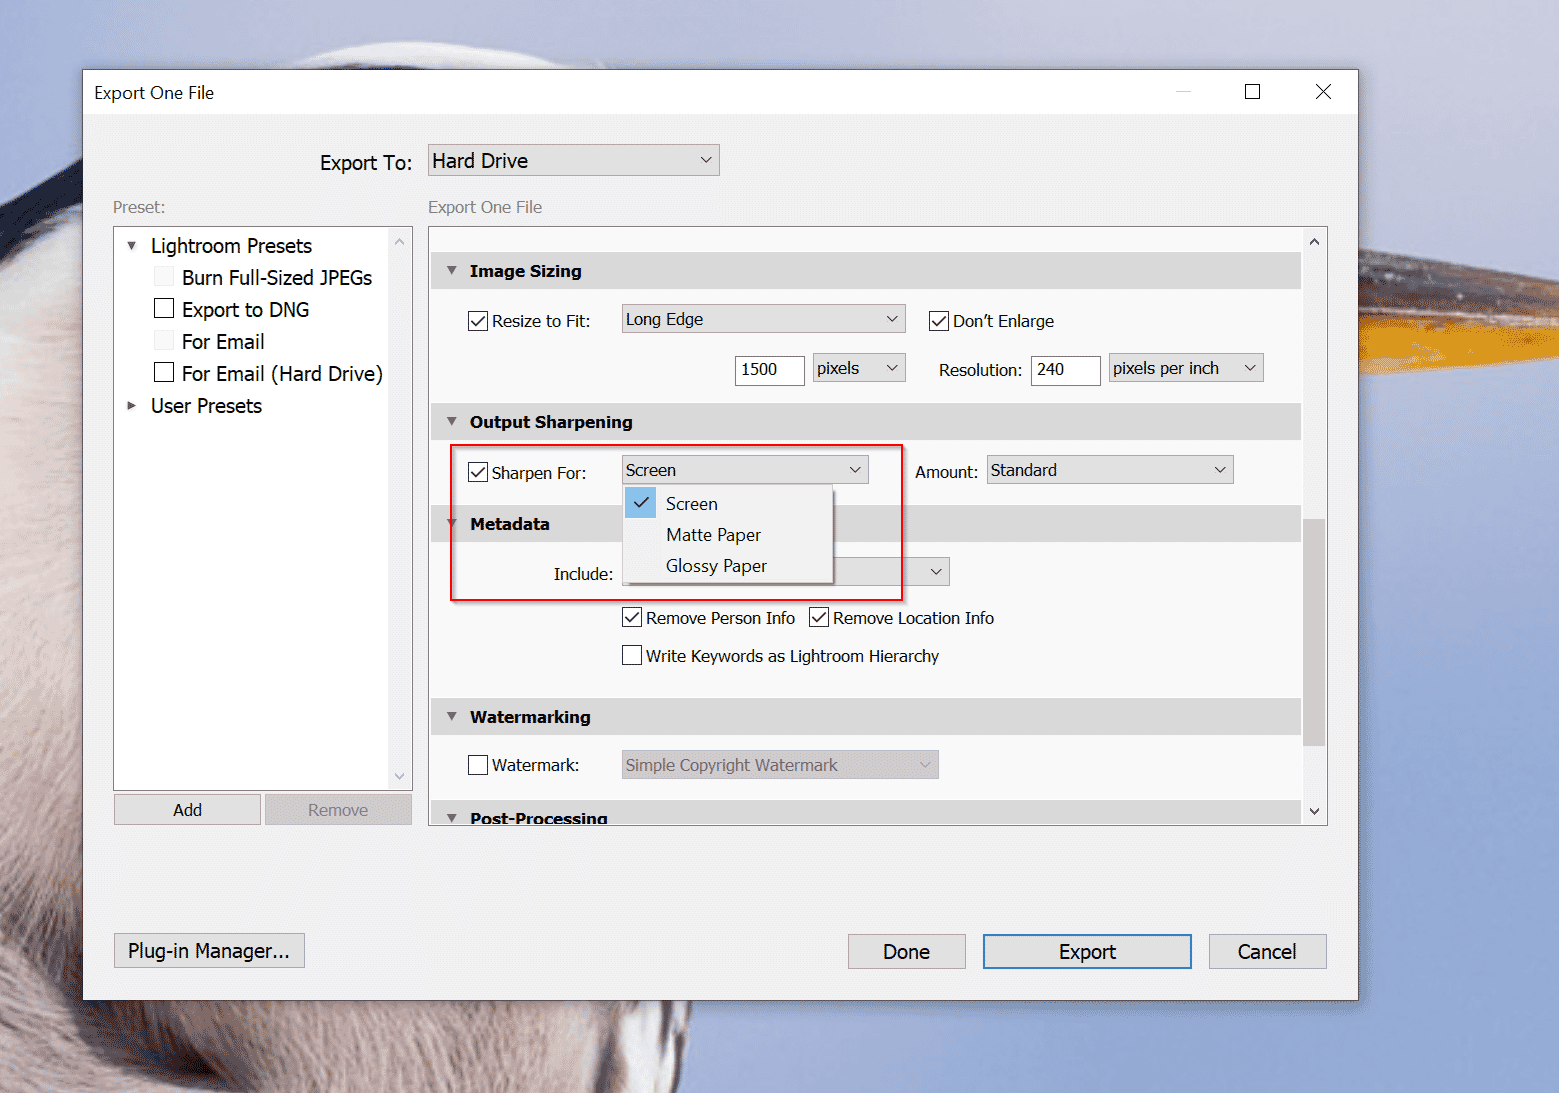This screenshot has height=1093, width=1559.
Task: Open the Amount dropdown set to Standard
Action: (x=1108, y=469)
